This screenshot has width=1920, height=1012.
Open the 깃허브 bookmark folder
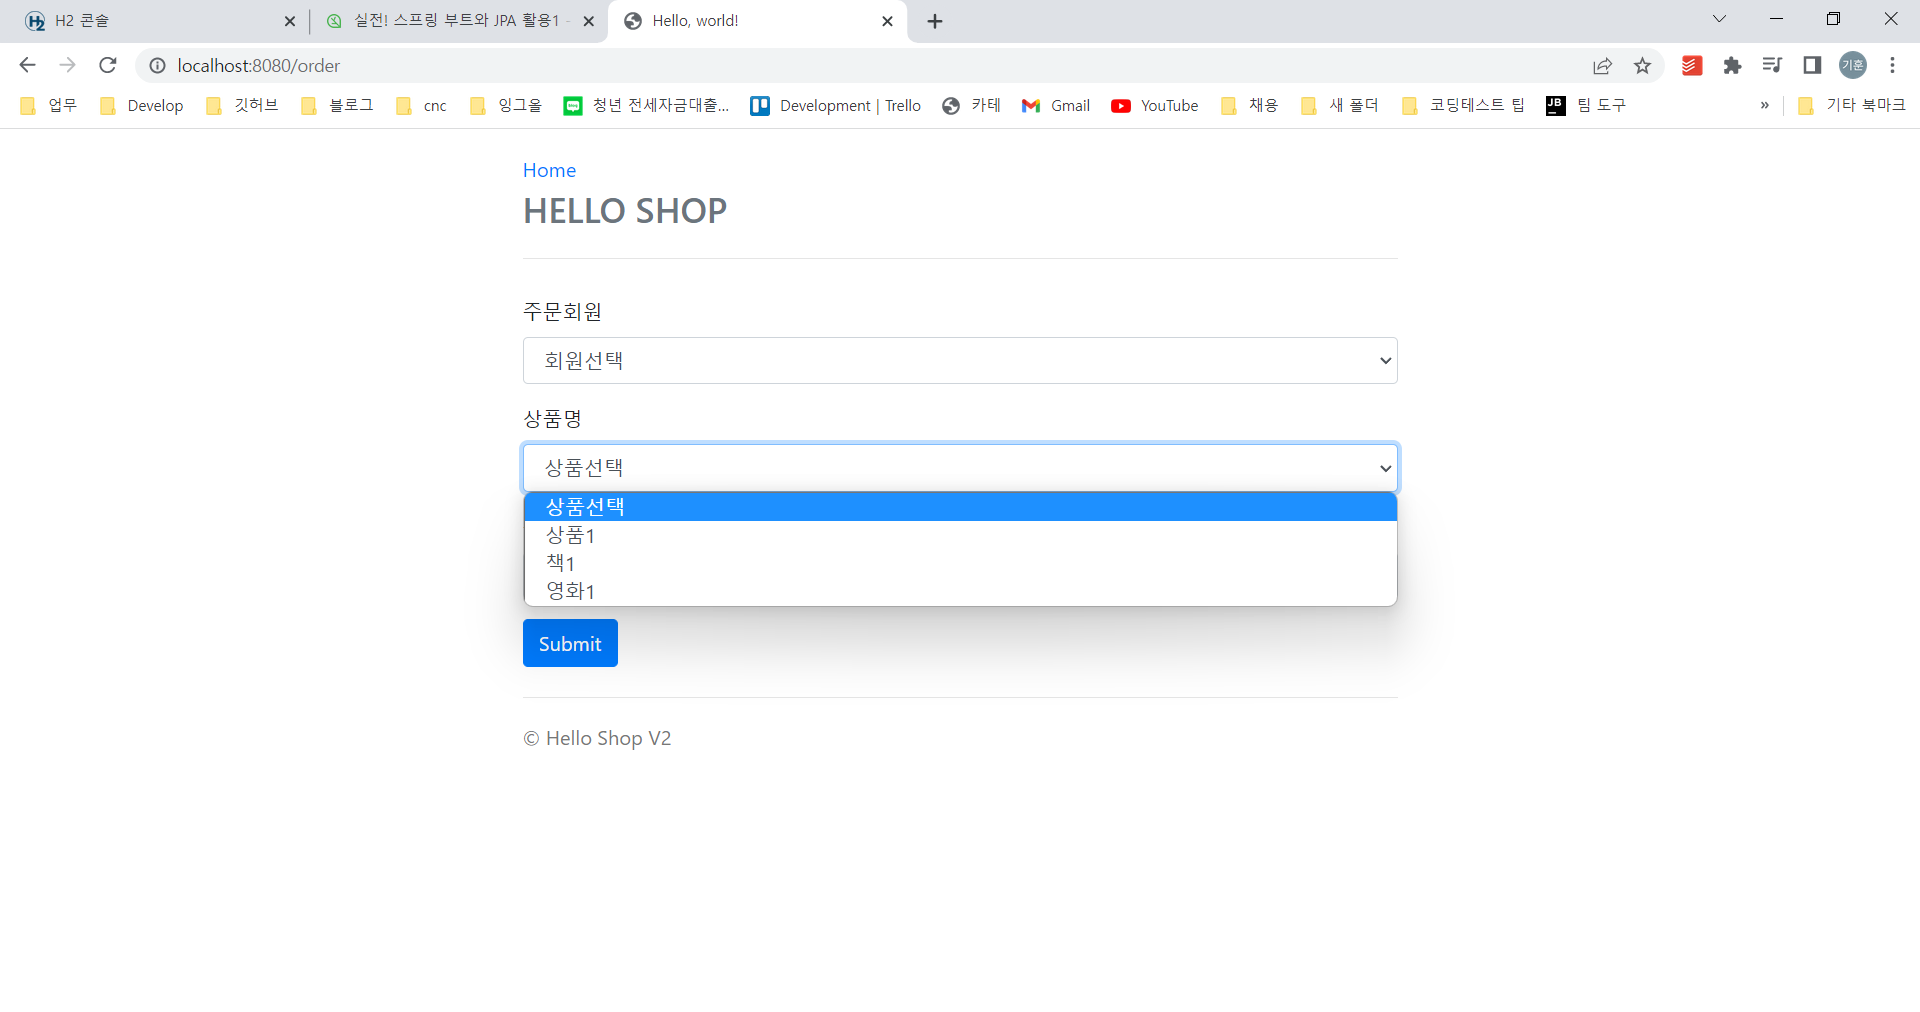coord(242,105)
